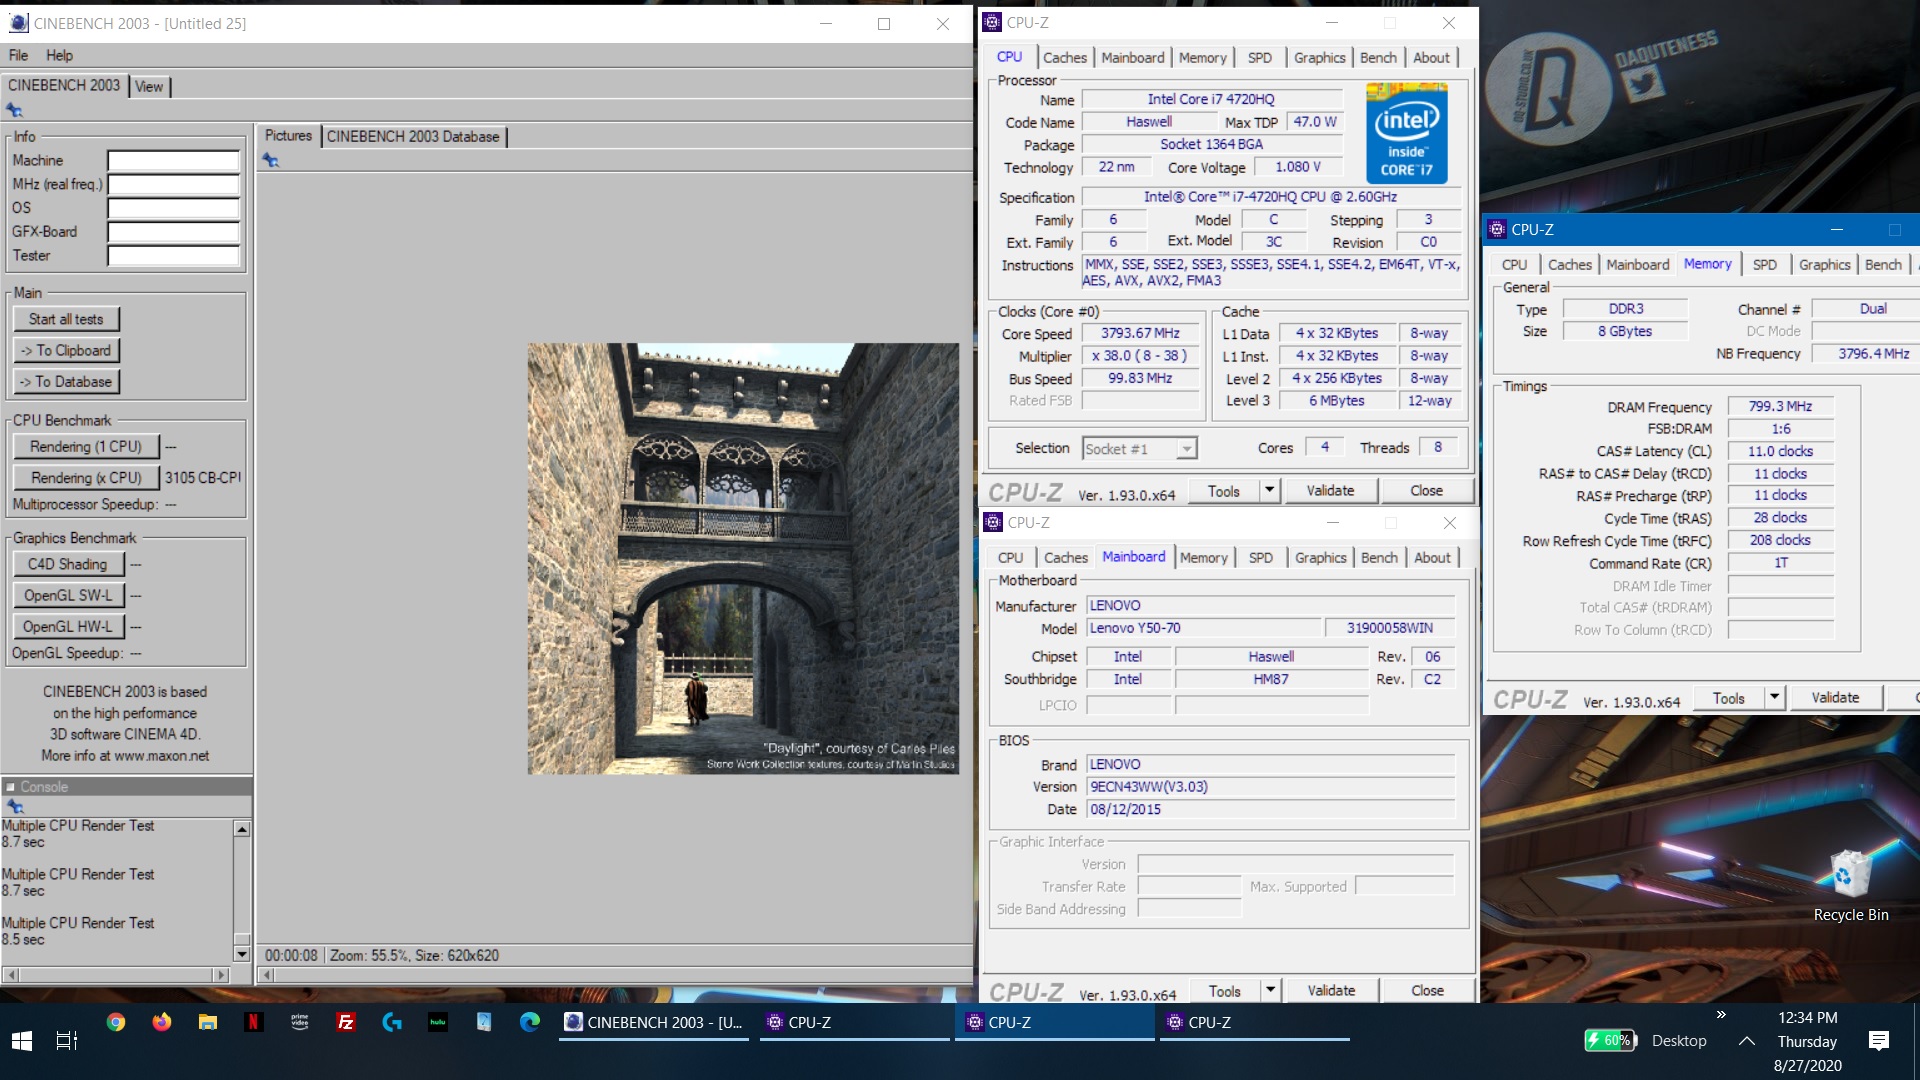
Task: Open Caches tab in the CPU window
Action: 1065,58
